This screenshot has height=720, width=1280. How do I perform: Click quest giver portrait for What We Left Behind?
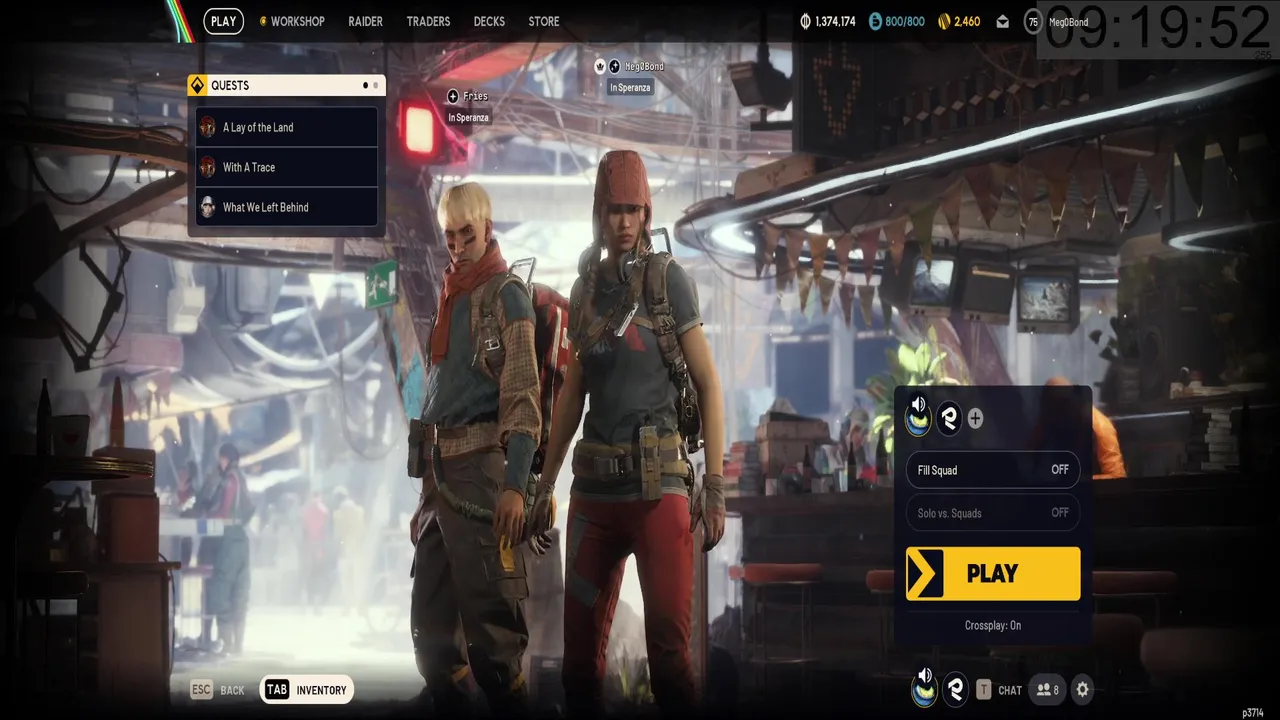tap(208, 207)
